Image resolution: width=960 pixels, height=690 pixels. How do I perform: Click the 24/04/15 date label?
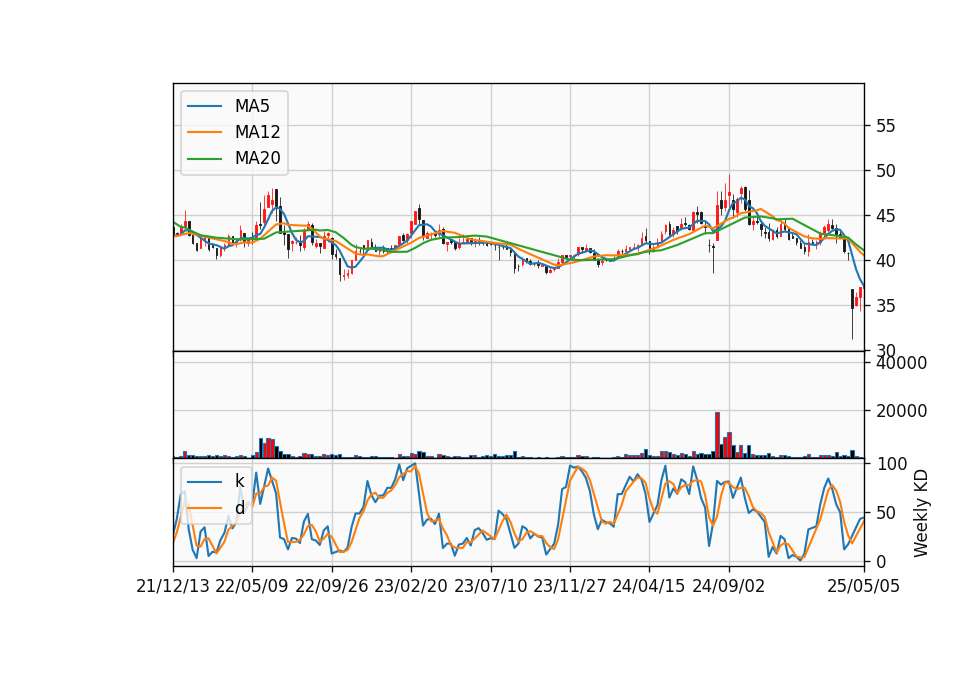click(649, 586)
